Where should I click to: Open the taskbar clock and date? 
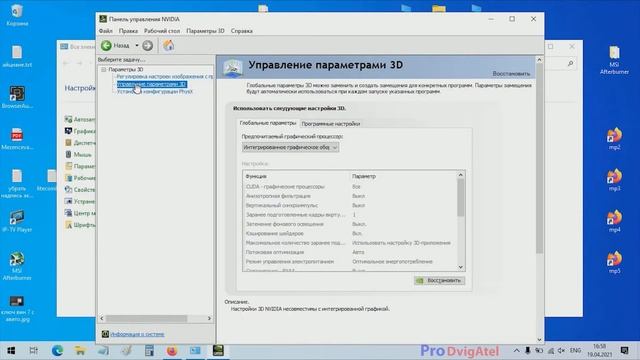(600, 351)
